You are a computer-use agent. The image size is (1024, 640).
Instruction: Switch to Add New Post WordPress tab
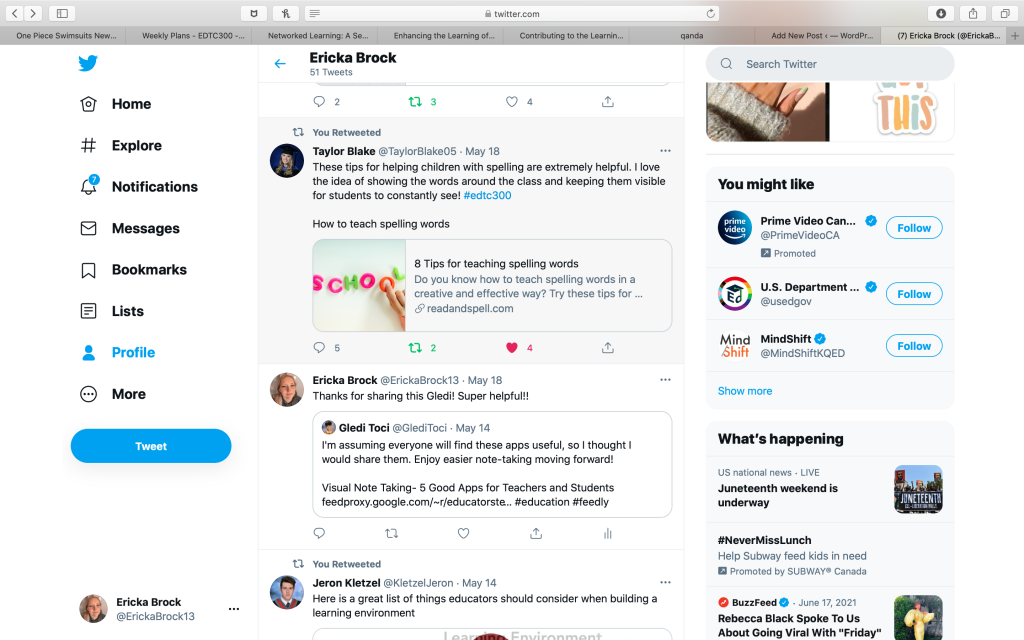pyautogui.click(x=822, y=35)
